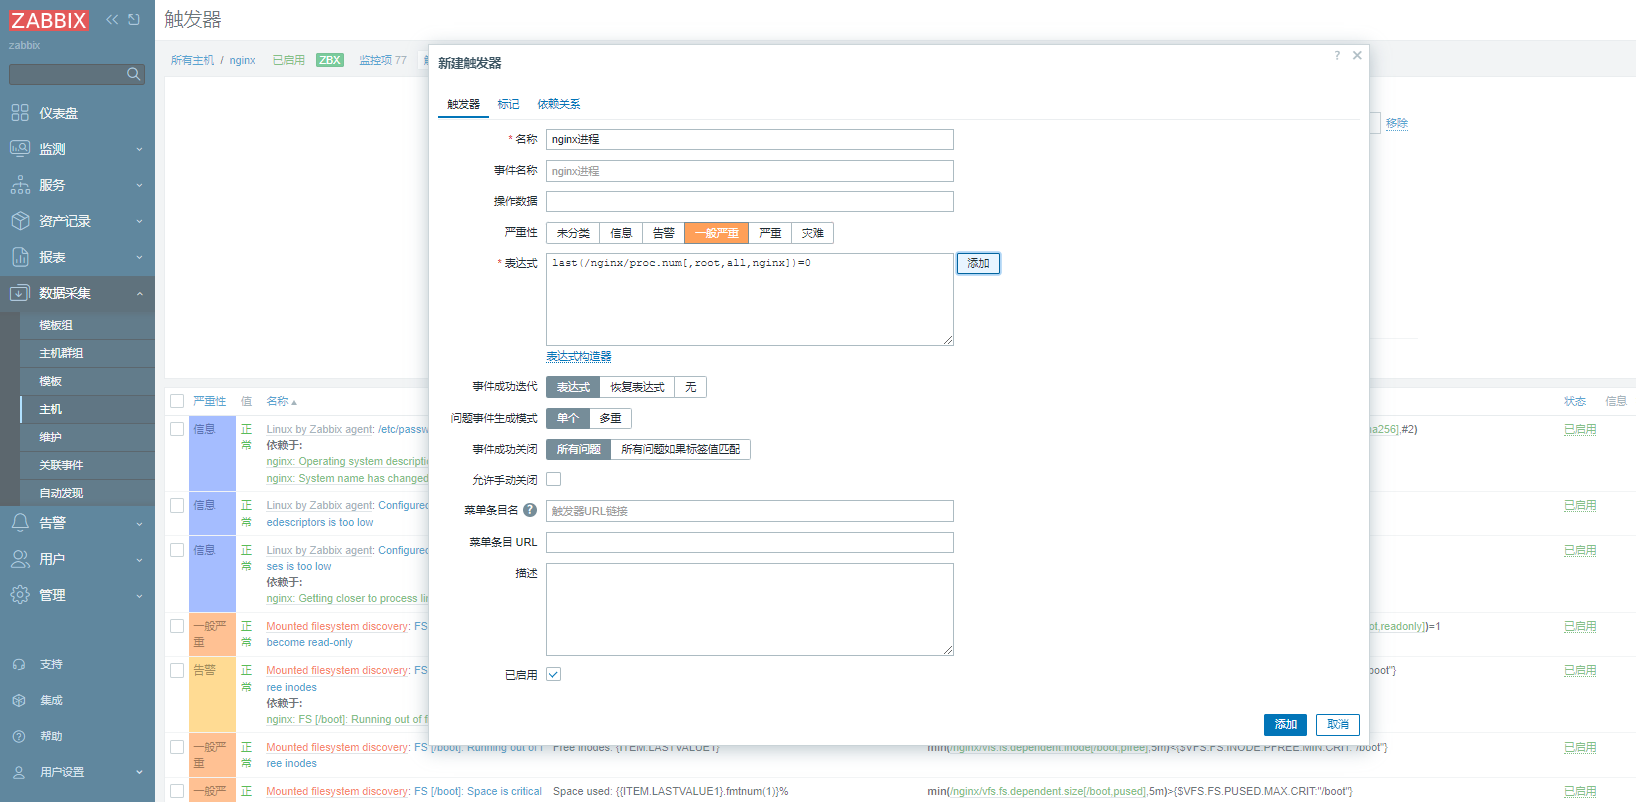1636x802 pixels.
Task: Click help icon beside 菜单条目名
Action: (530, 510)
